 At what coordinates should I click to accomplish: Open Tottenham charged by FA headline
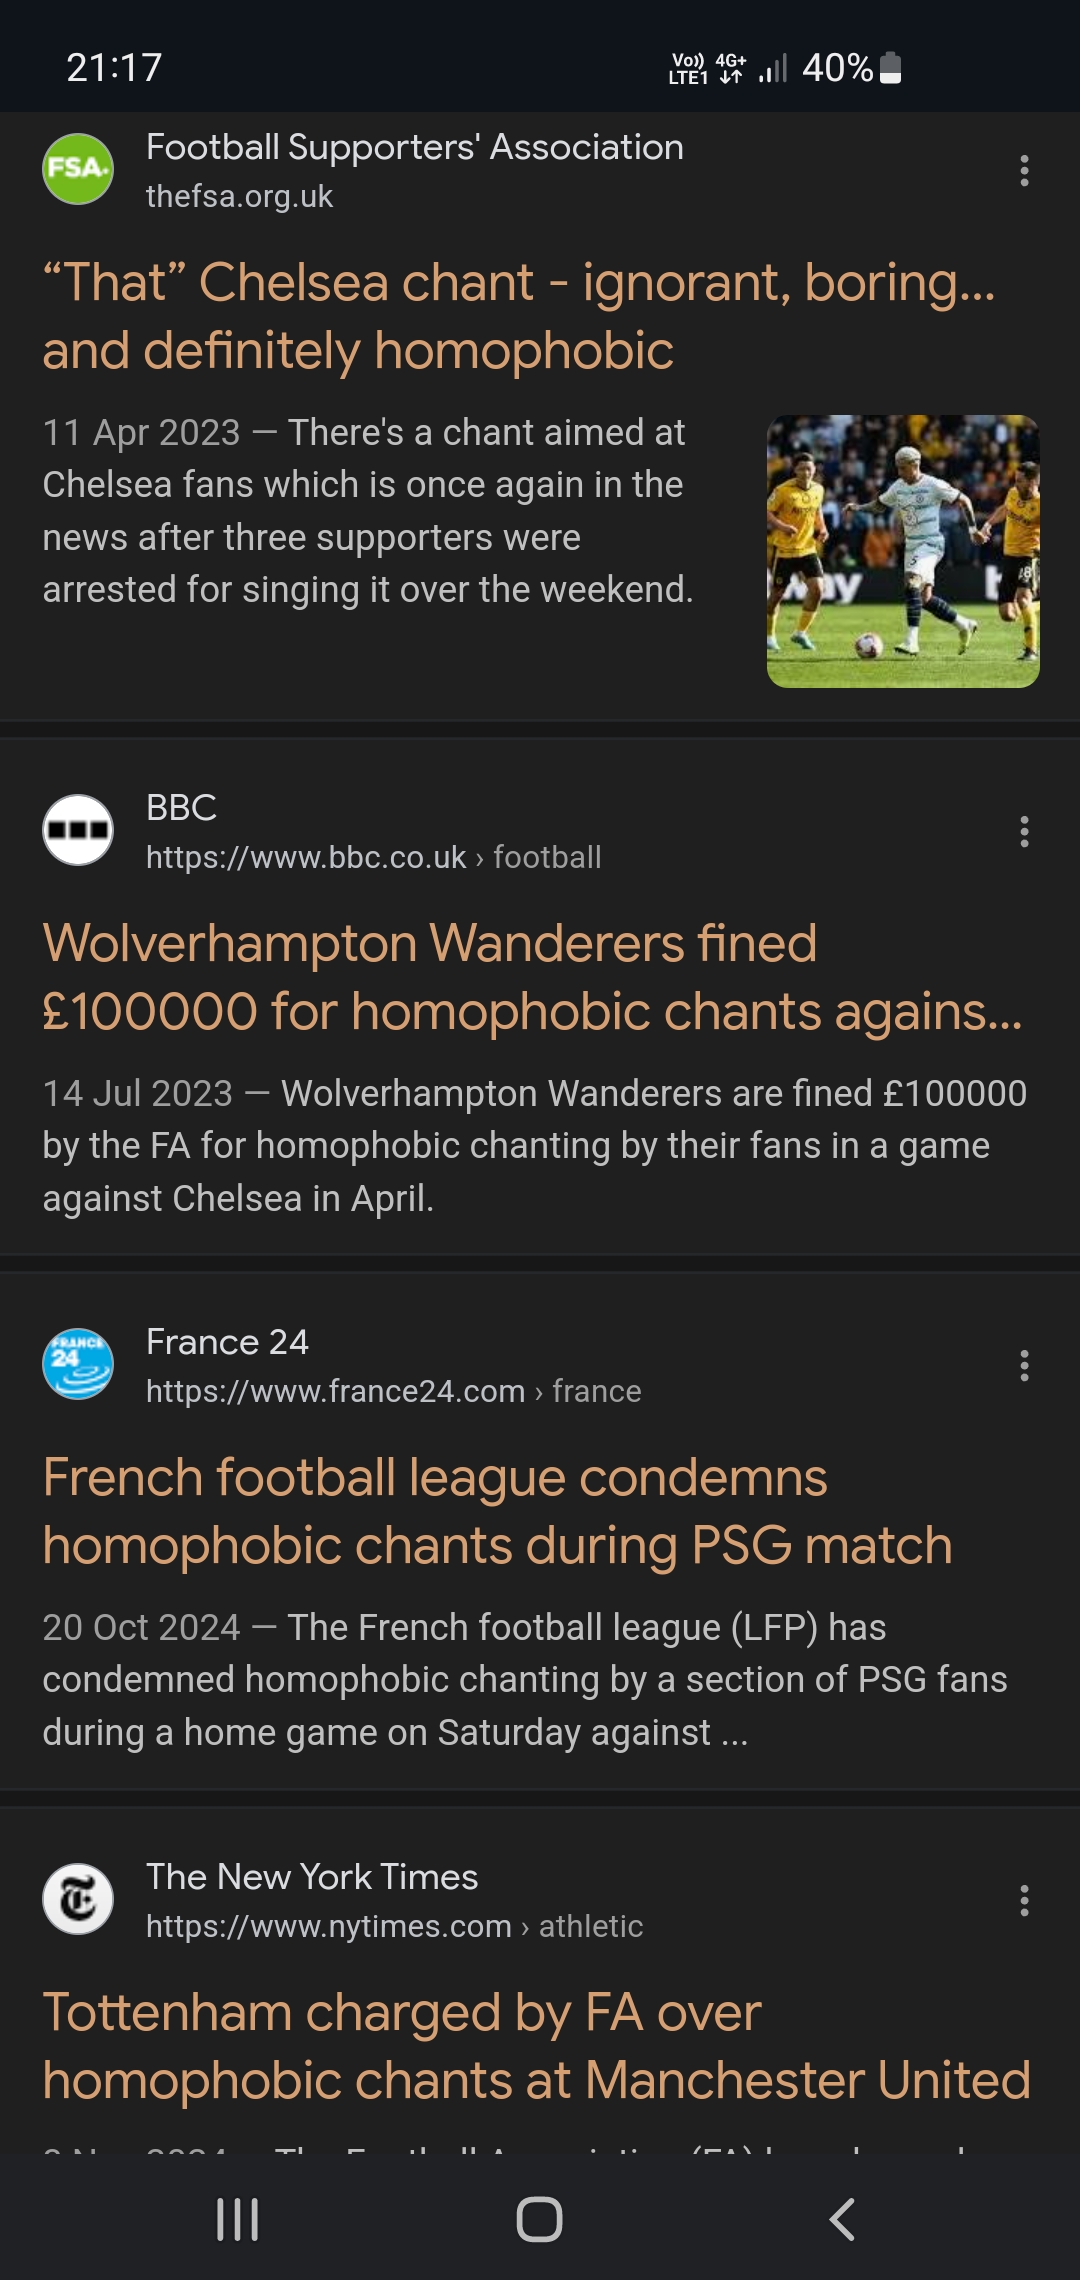point(536,2046)
